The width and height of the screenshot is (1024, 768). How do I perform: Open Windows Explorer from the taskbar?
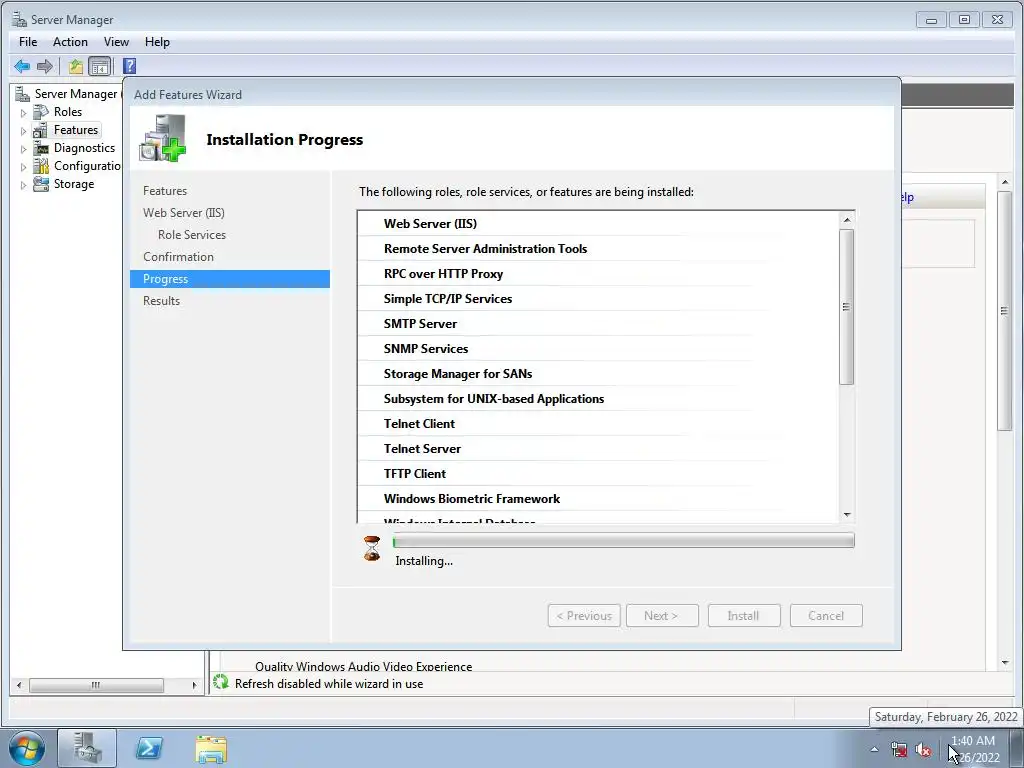point(211,749)
